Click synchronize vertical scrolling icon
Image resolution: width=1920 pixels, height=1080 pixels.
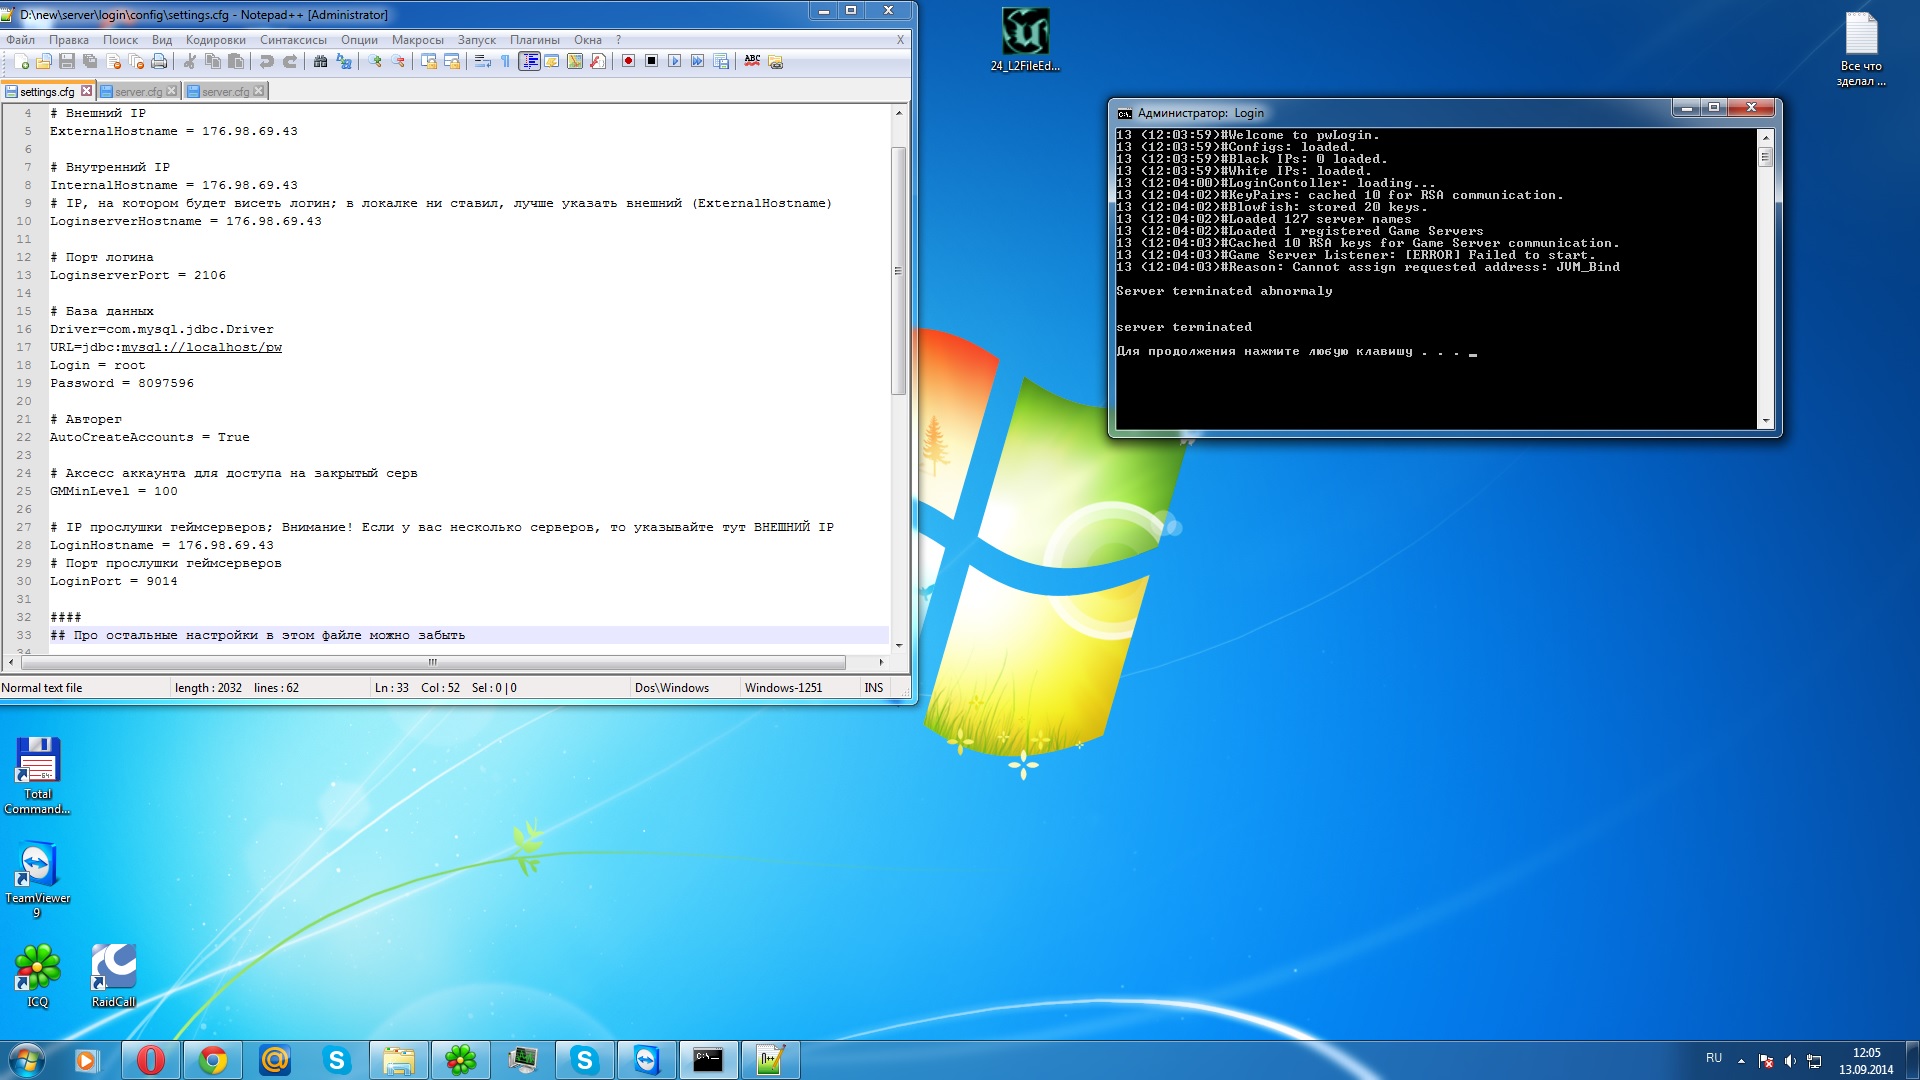(x=429, y=61)
